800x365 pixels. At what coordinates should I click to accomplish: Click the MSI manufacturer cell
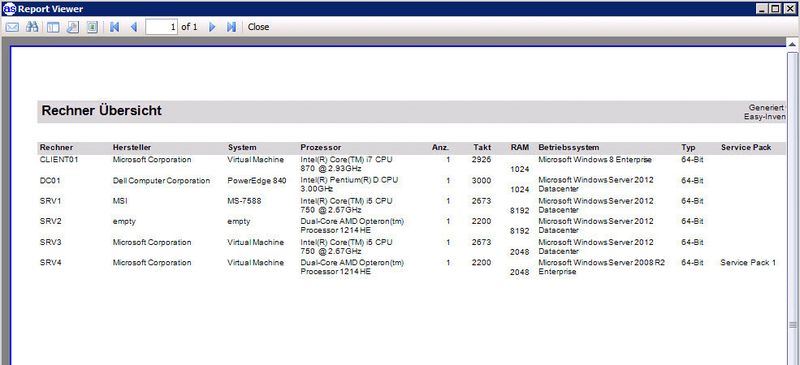tap(120, 201)
